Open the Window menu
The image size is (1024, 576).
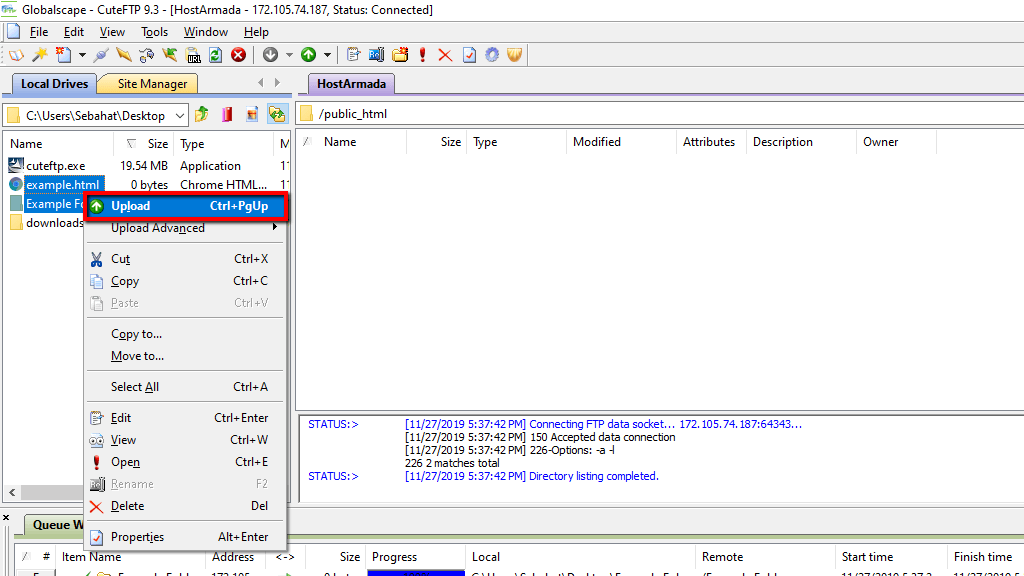click(x=206, y=32)
